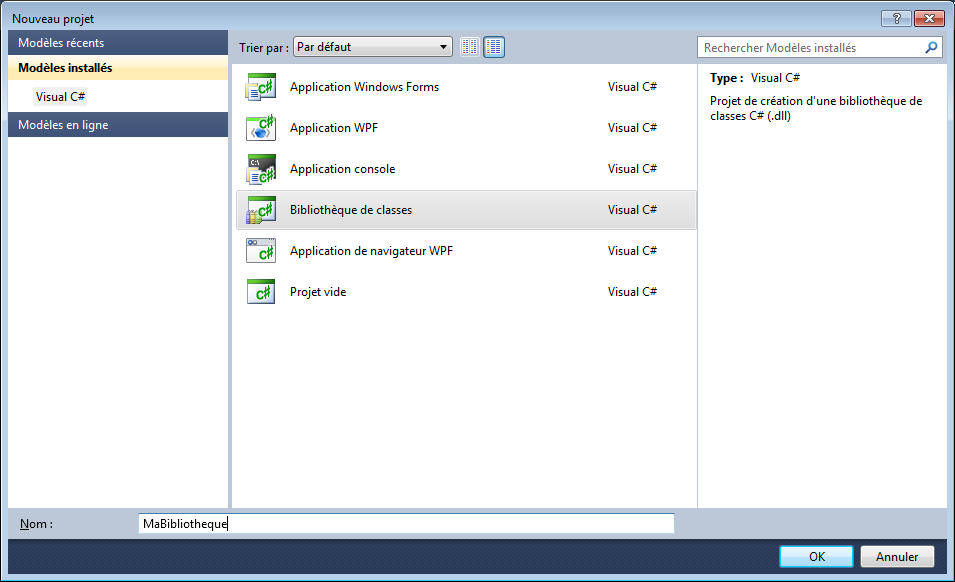Switch to small icons view
The height and width of the screenshot is (582, 955).
tap(470, 47)
